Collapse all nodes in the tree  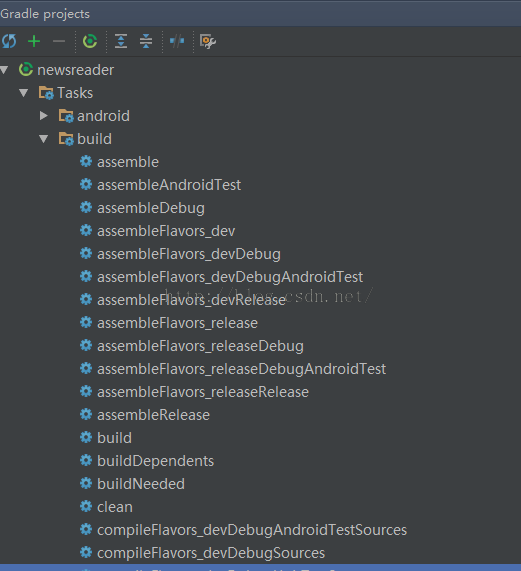tap(146, 41)
